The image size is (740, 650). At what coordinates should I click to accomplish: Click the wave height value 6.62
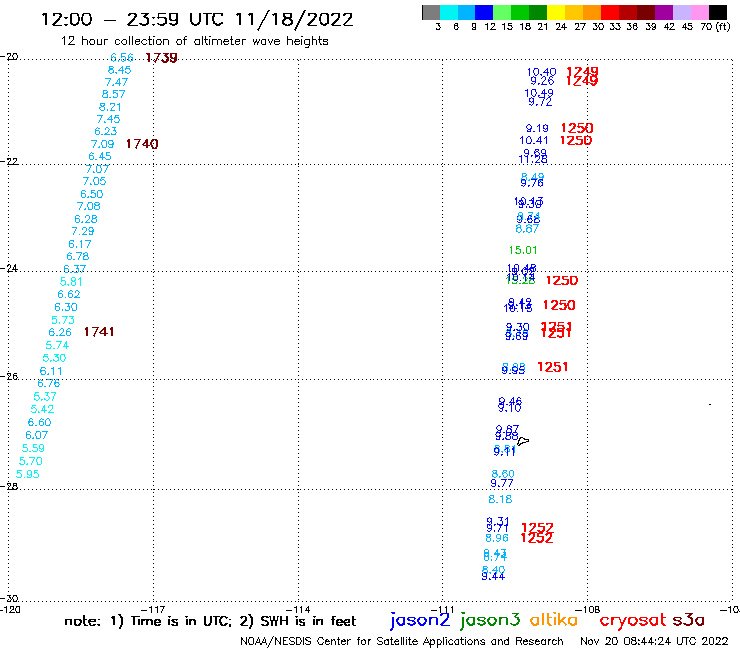[x=69, y=295]
